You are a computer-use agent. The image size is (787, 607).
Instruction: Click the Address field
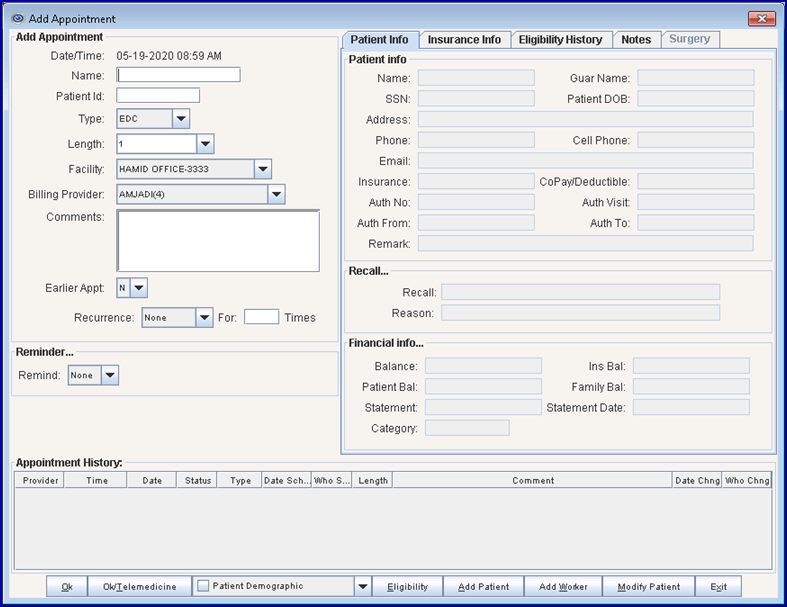(586, 119)
